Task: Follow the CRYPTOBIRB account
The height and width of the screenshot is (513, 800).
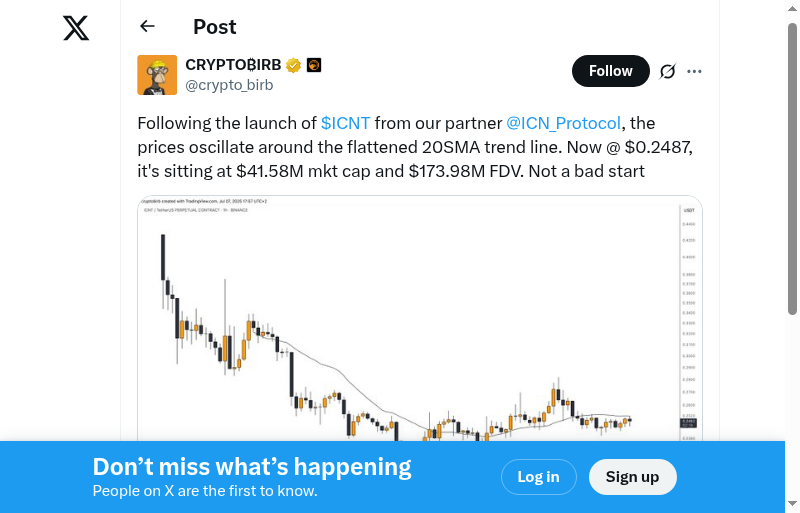Action: 610,71
